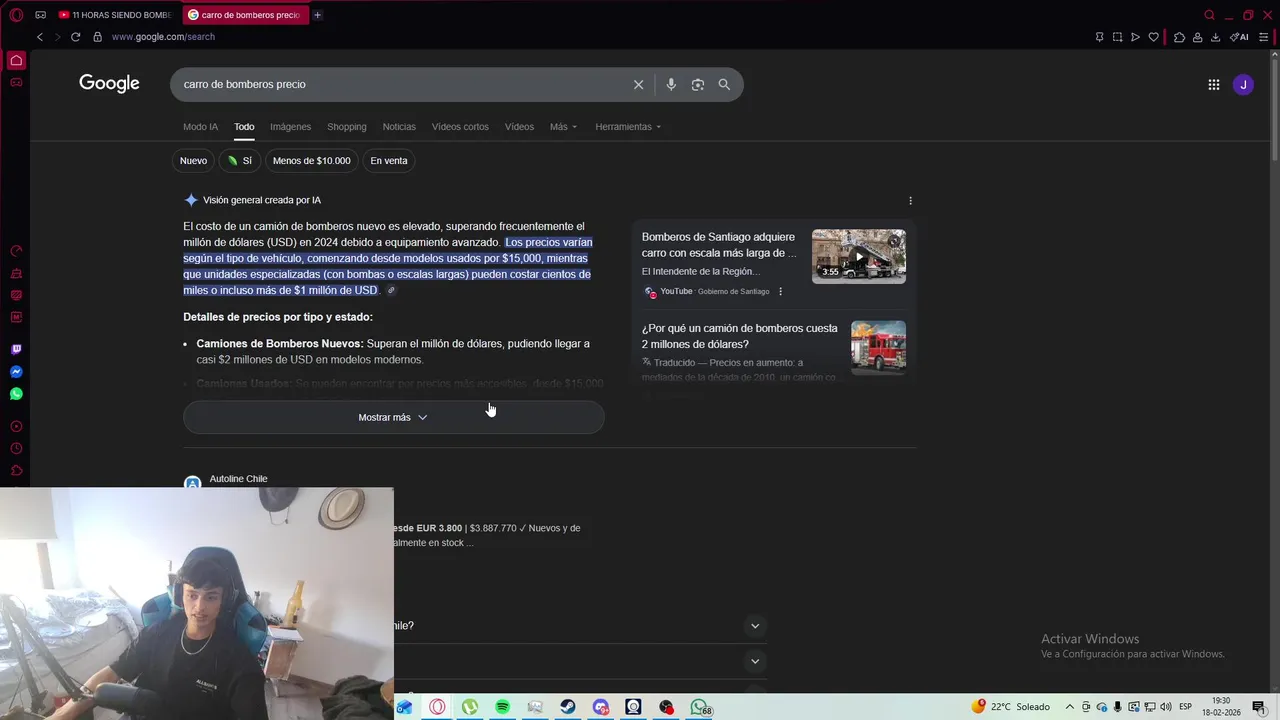Search by image with the Lens camera icon

point(698,84)
